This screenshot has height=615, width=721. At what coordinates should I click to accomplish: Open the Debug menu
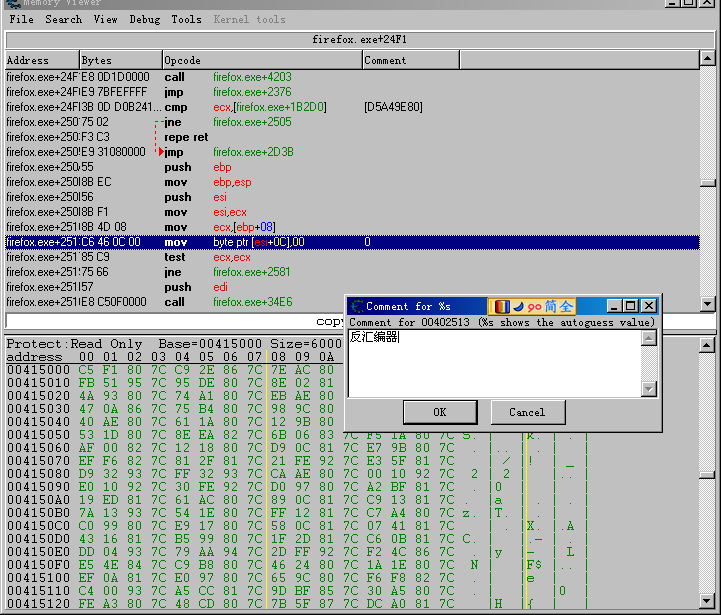(x=145, y=19)
